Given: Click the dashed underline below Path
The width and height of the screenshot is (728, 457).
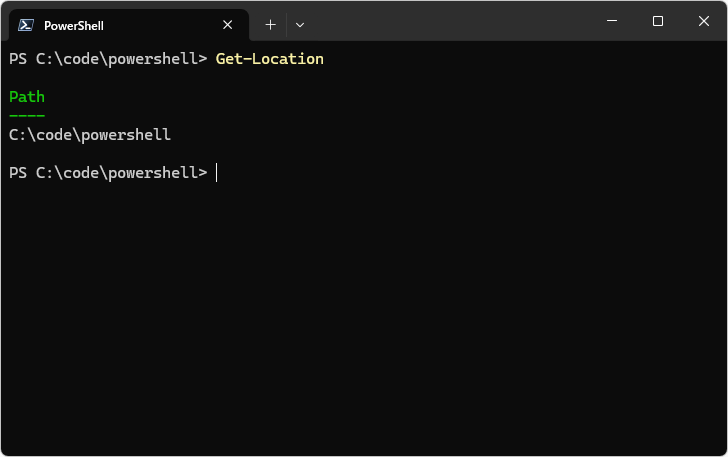Looking at the screenshot, I should [27, 116].
